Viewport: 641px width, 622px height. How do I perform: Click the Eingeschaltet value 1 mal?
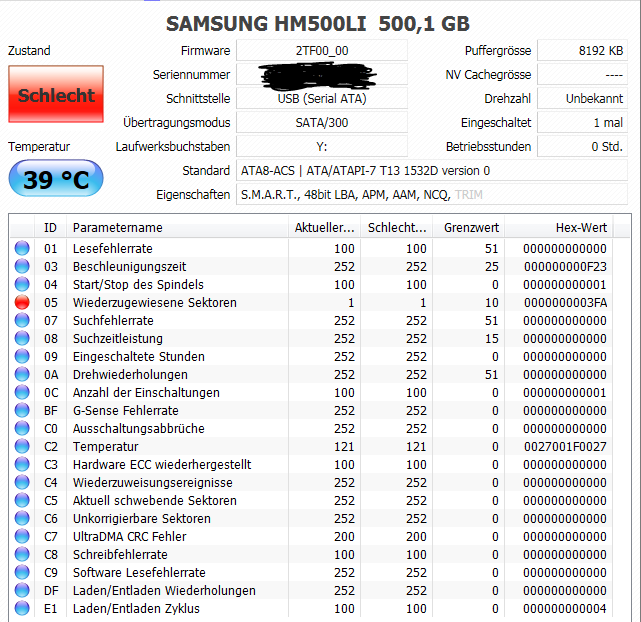point(582,123)
